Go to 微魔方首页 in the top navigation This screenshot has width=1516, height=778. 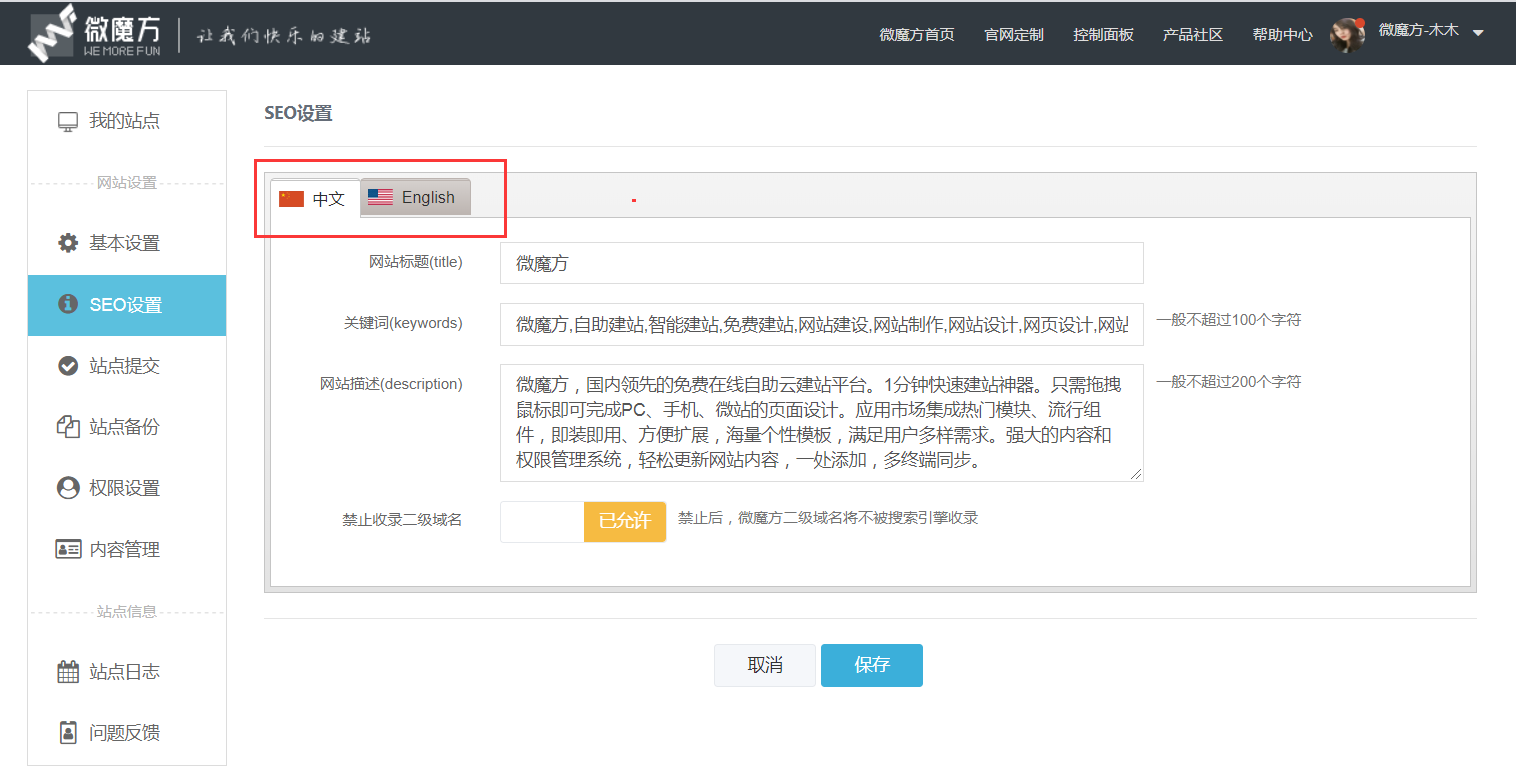click(917, 34)
